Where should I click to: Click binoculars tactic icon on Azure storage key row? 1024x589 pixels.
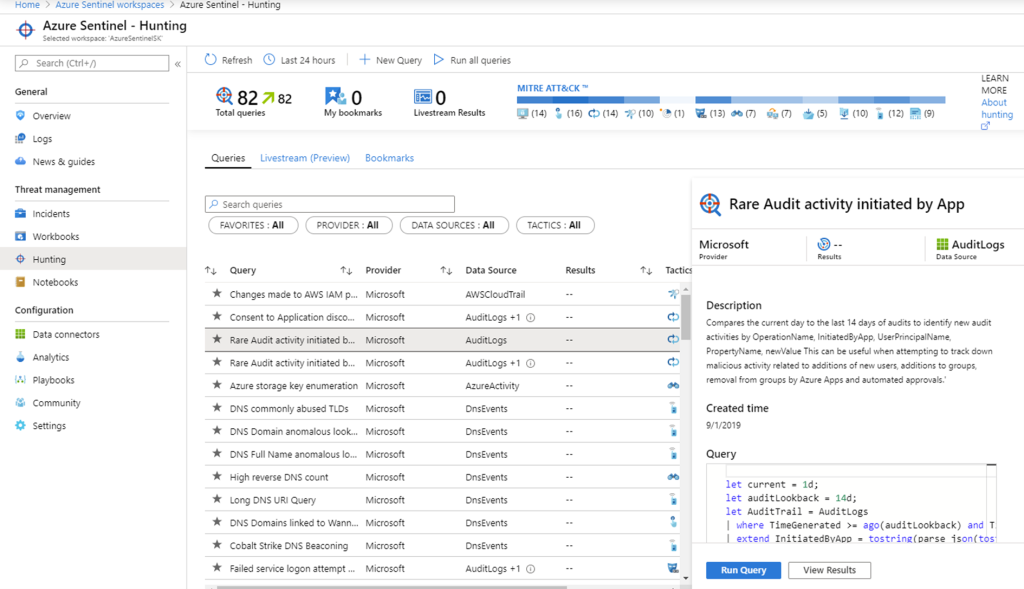pyautogui.click(x=673, y=386)
